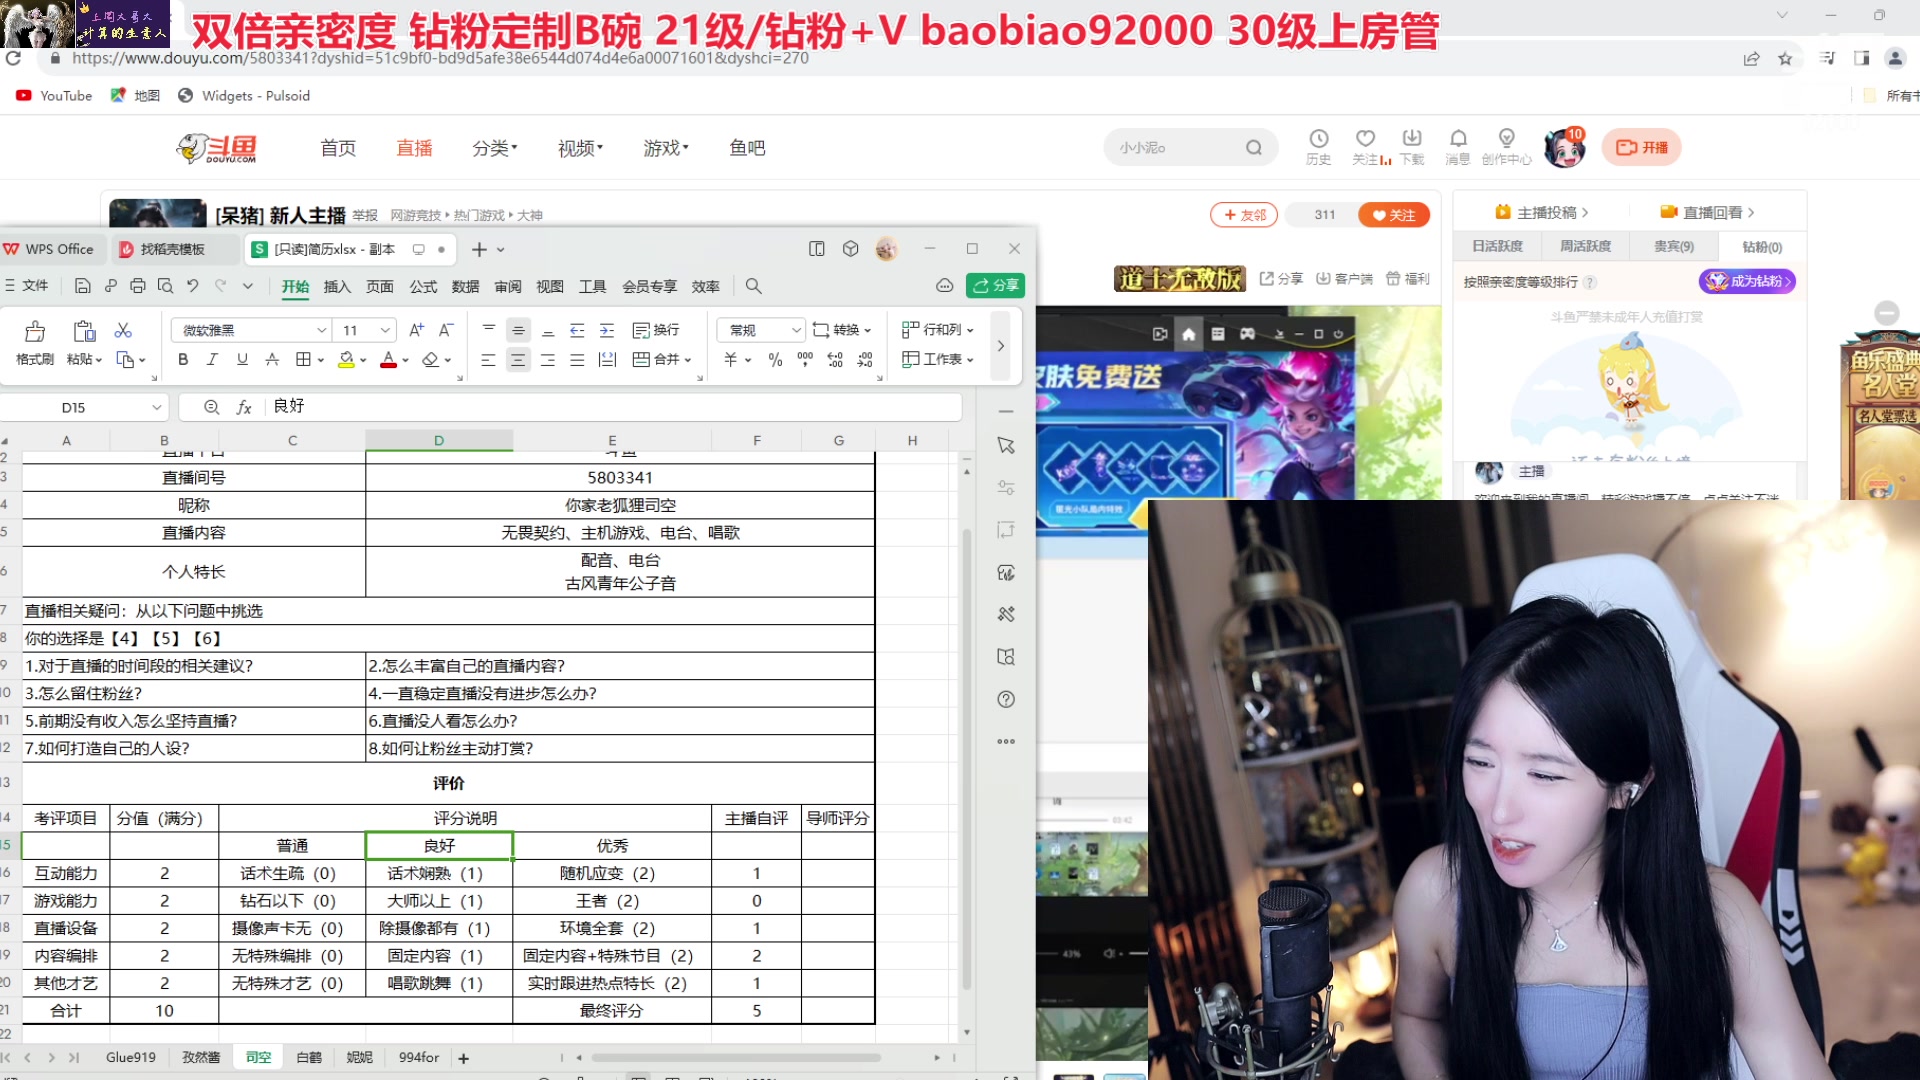This screenshot has height=1080, width=1920.
Task: Open rows and columns (行和列) dropdown
Action: [938, 330]
